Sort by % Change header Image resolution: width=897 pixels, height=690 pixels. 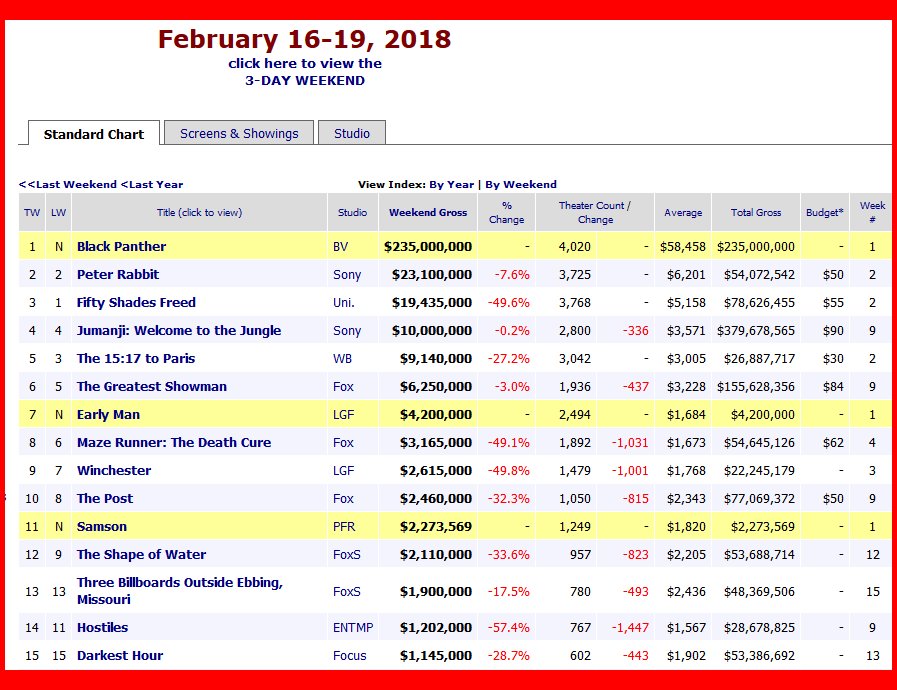coord(506,212)
